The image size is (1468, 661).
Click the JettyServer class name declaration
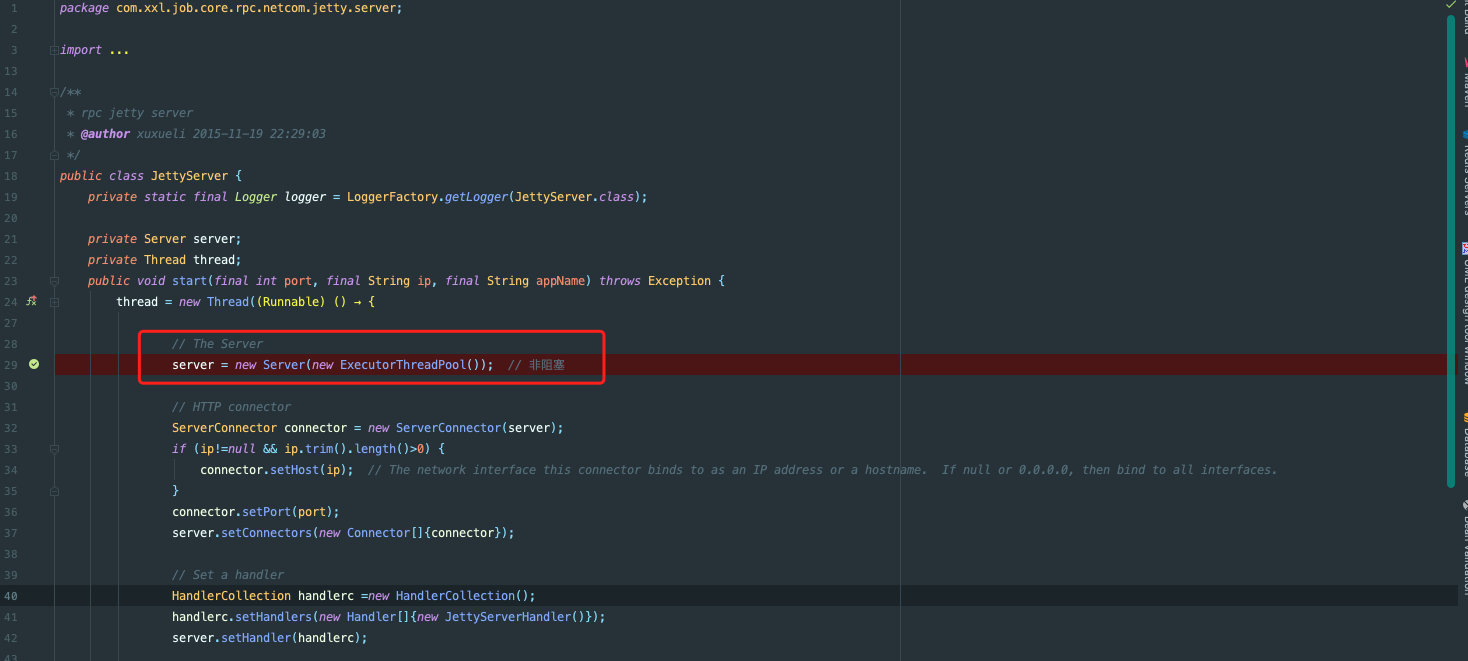pos(189,176)
